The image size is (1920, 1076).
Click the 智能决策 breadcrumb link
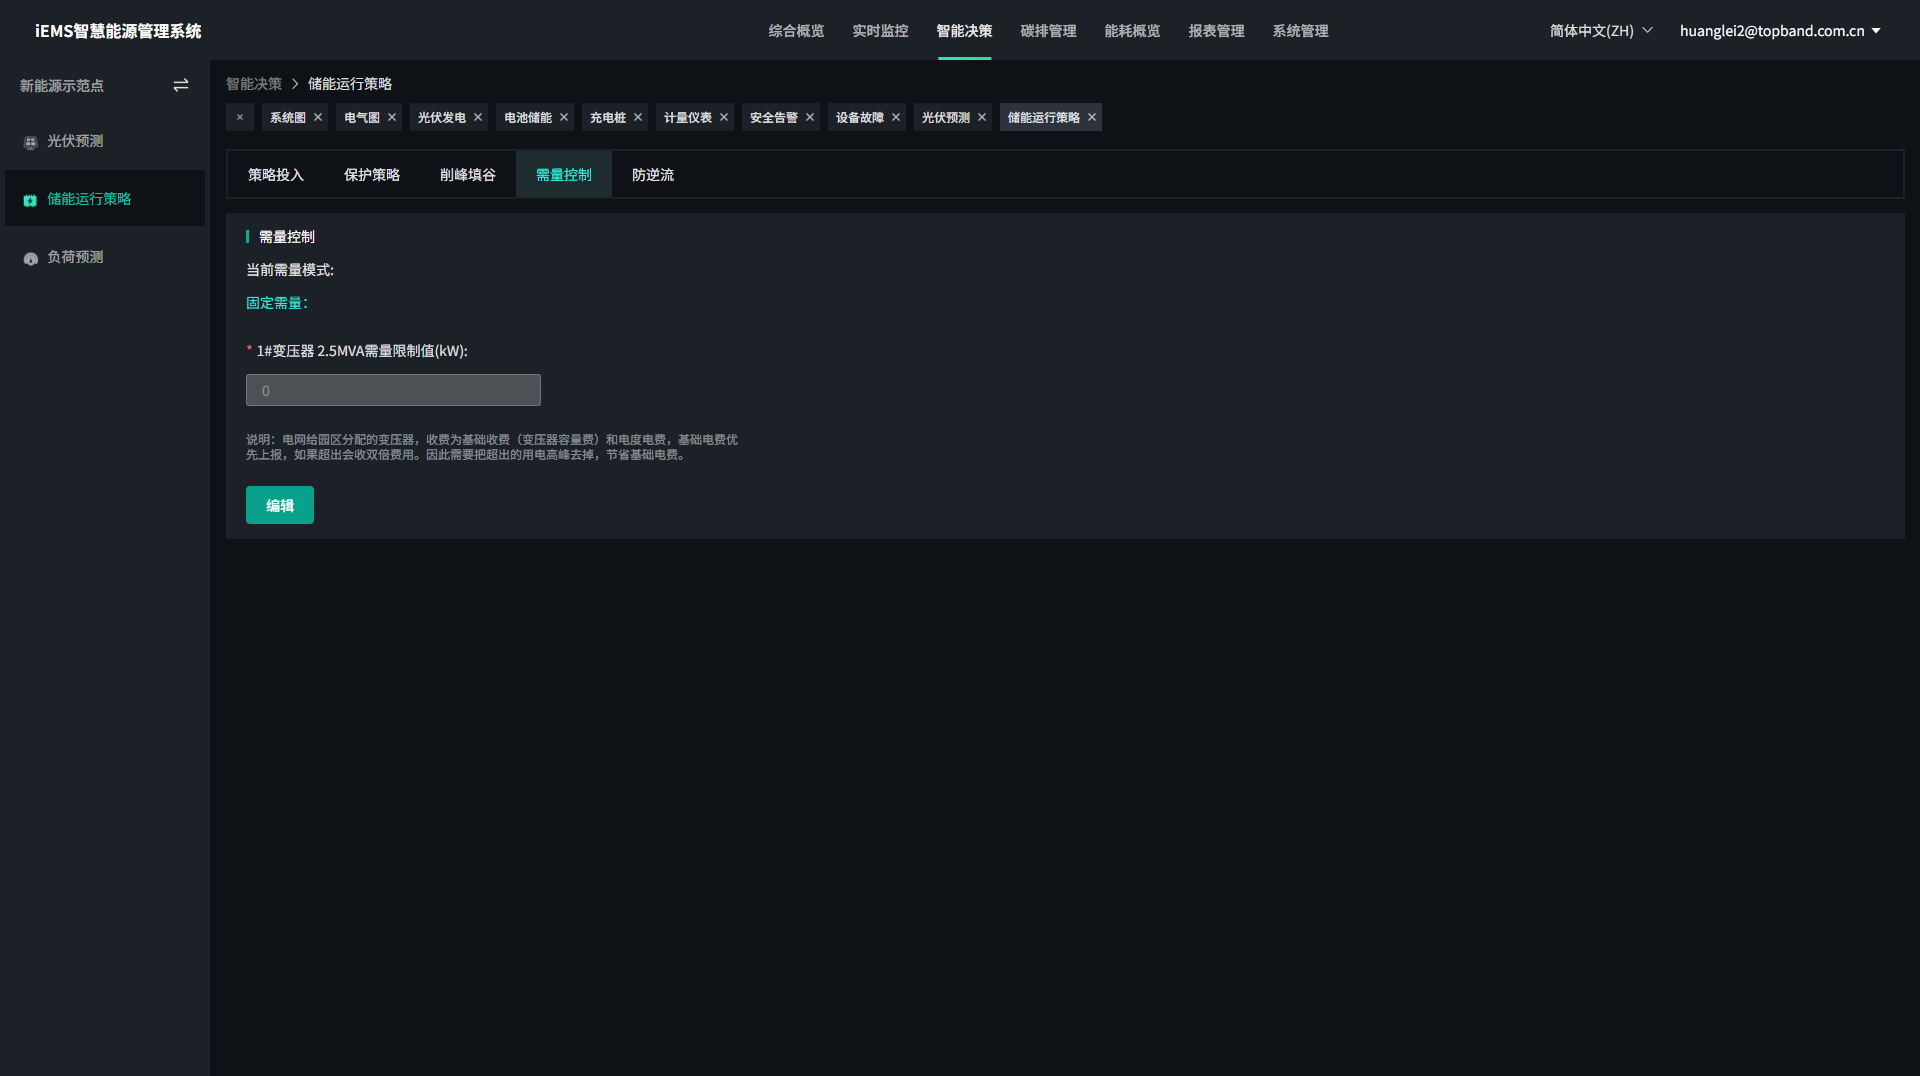coord(254,84)
